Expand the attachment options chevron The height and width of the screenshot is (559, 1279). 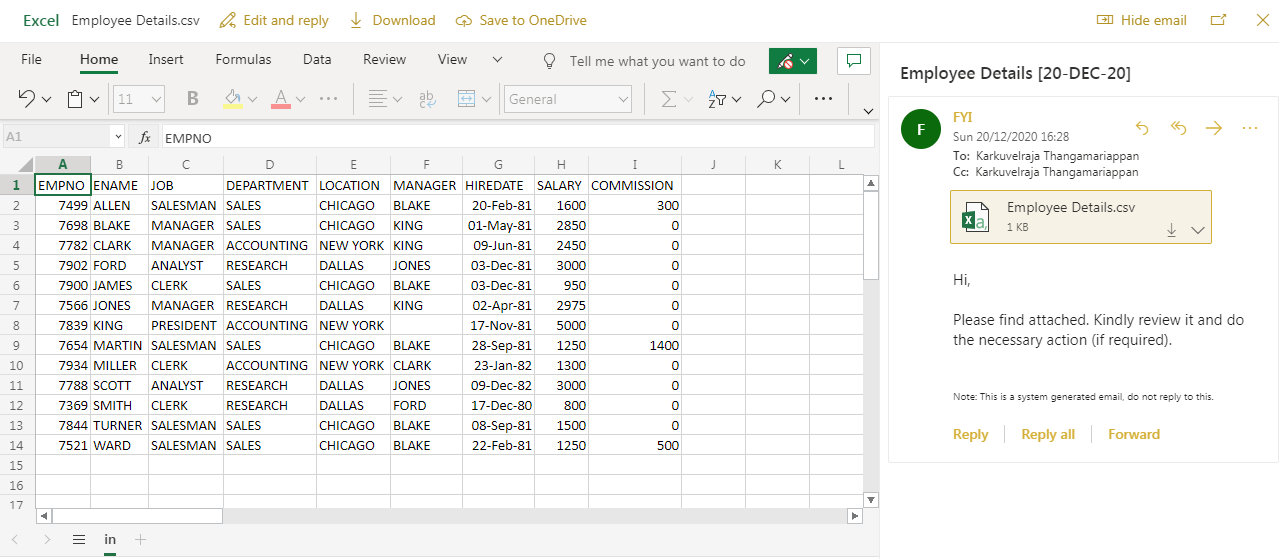[1199, 231]
